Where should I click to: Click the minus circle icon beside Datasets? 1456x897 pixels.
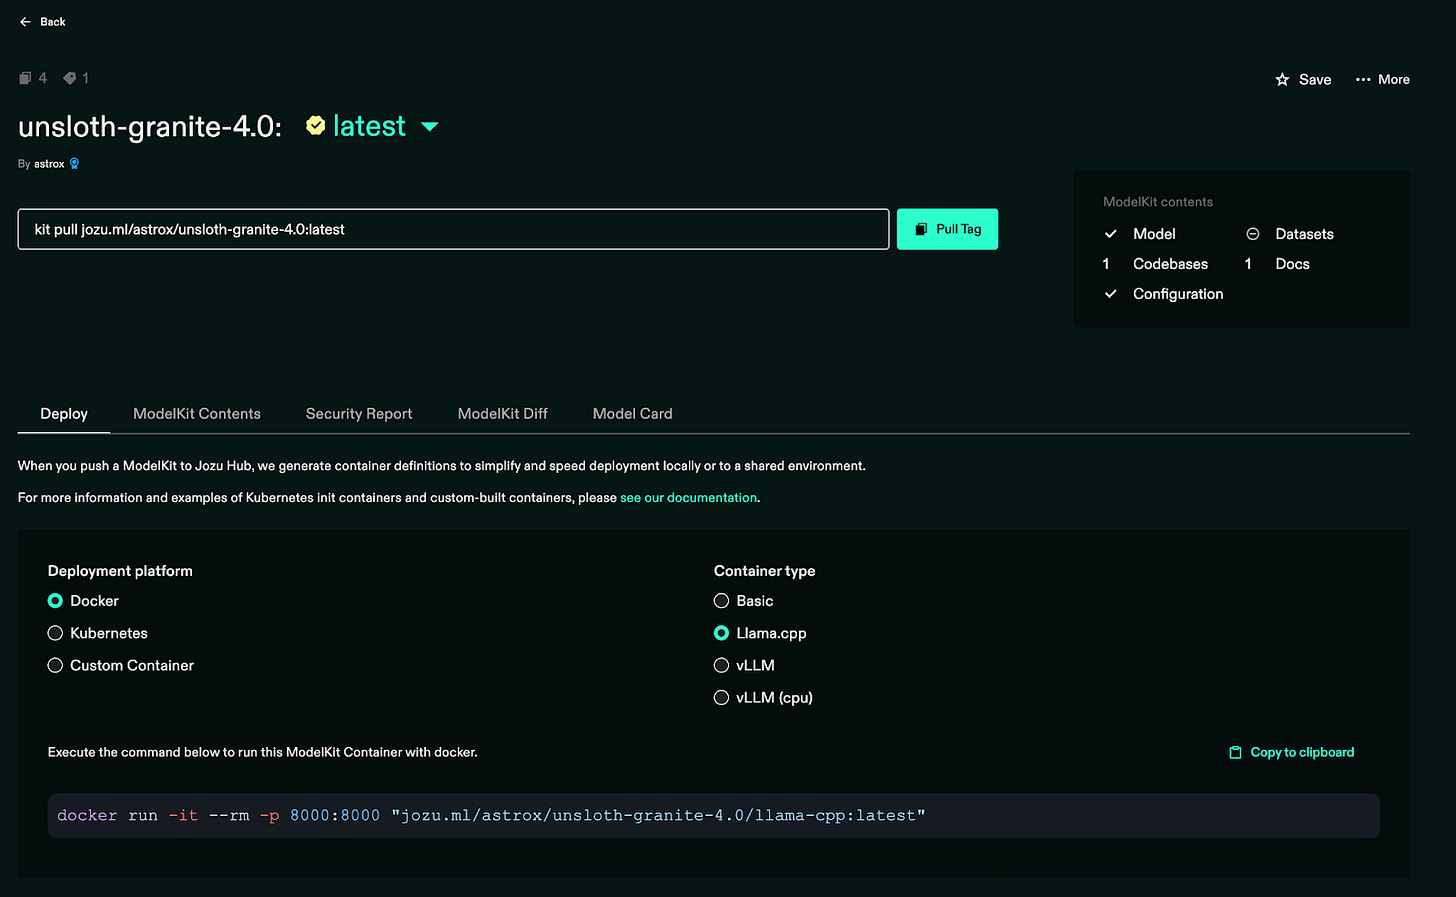1252,234
